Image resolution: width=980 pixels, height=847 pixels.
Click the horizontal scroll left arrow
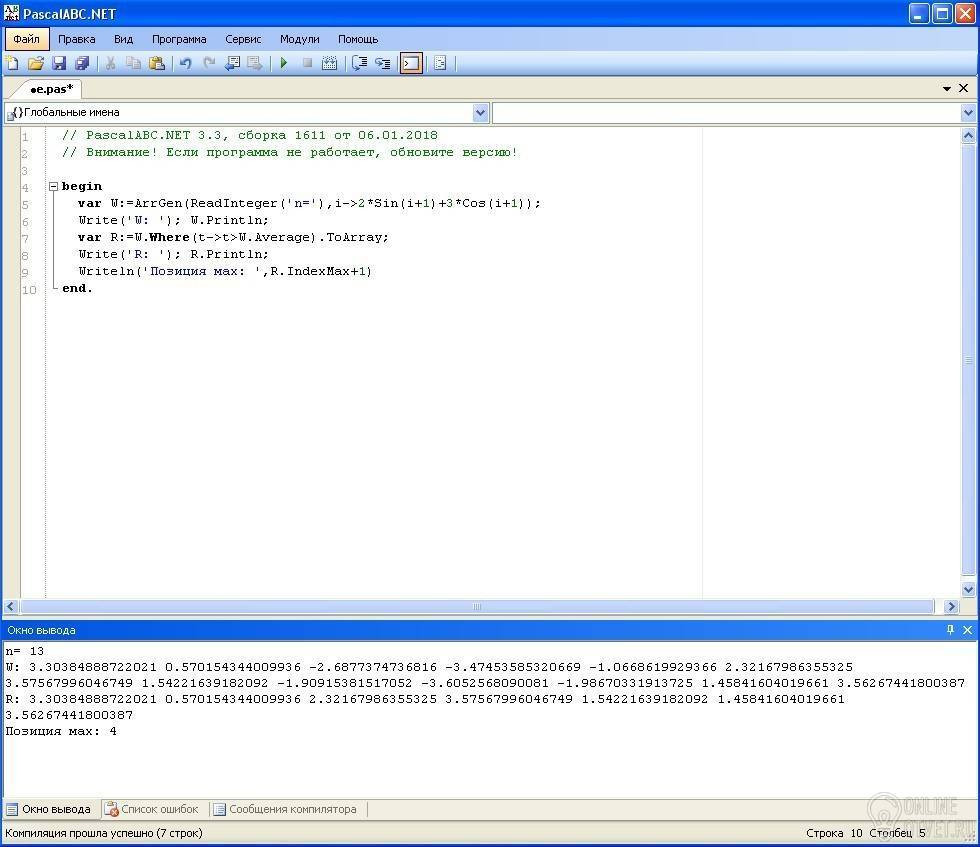coord(11,606)
